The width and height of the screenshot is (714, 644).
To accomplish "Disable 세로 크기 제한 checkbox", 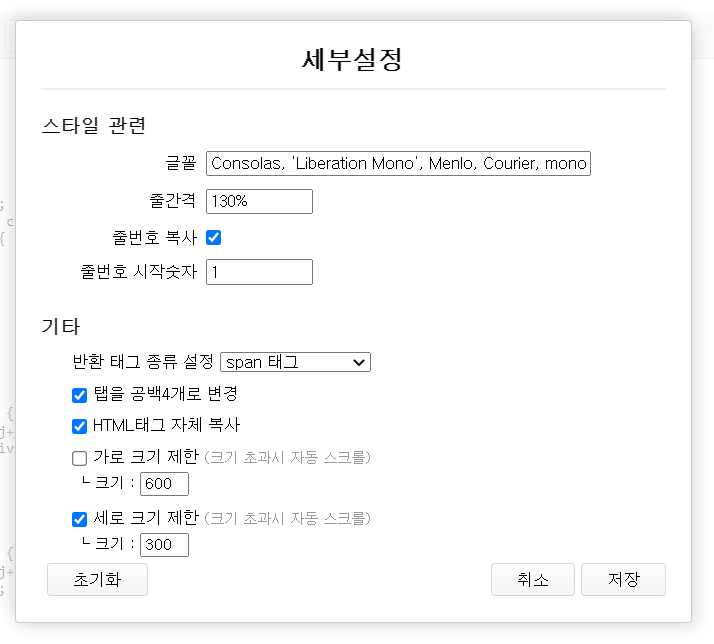I will coord(79,519).
